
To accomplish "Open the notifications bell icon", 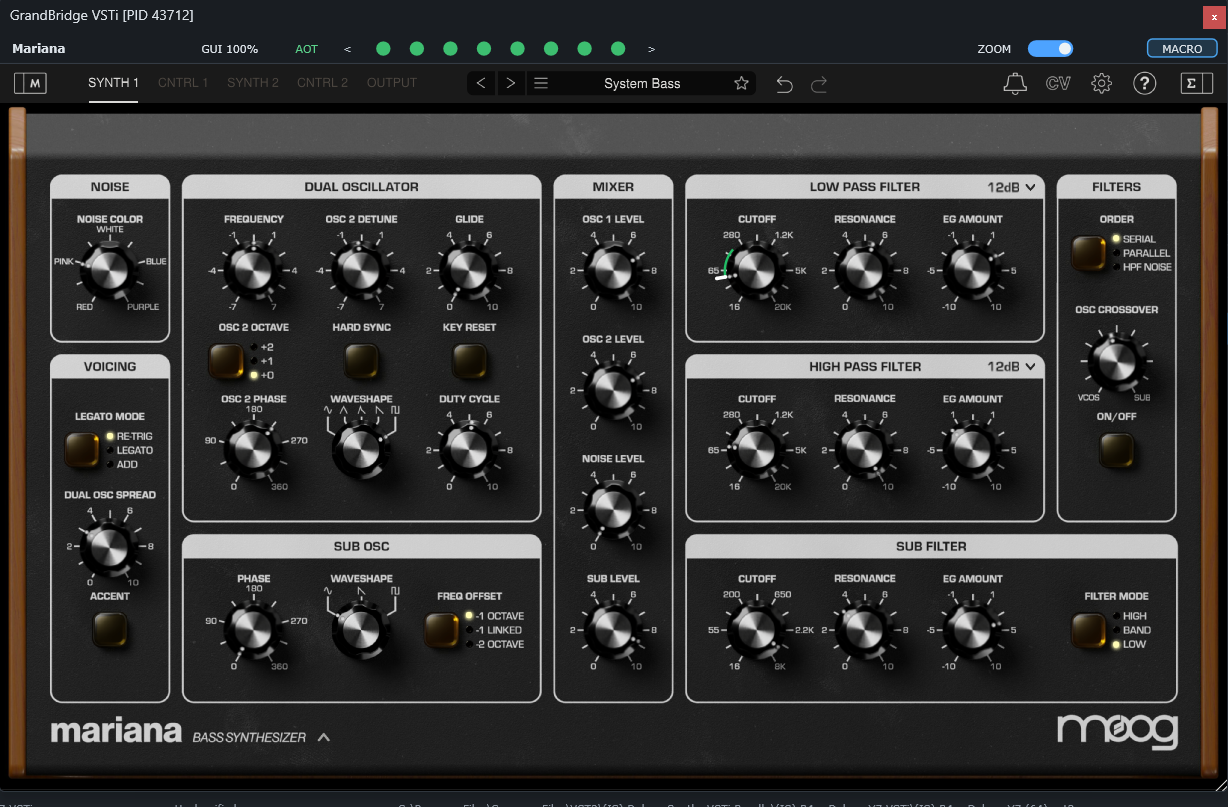I will [1015, 84].
